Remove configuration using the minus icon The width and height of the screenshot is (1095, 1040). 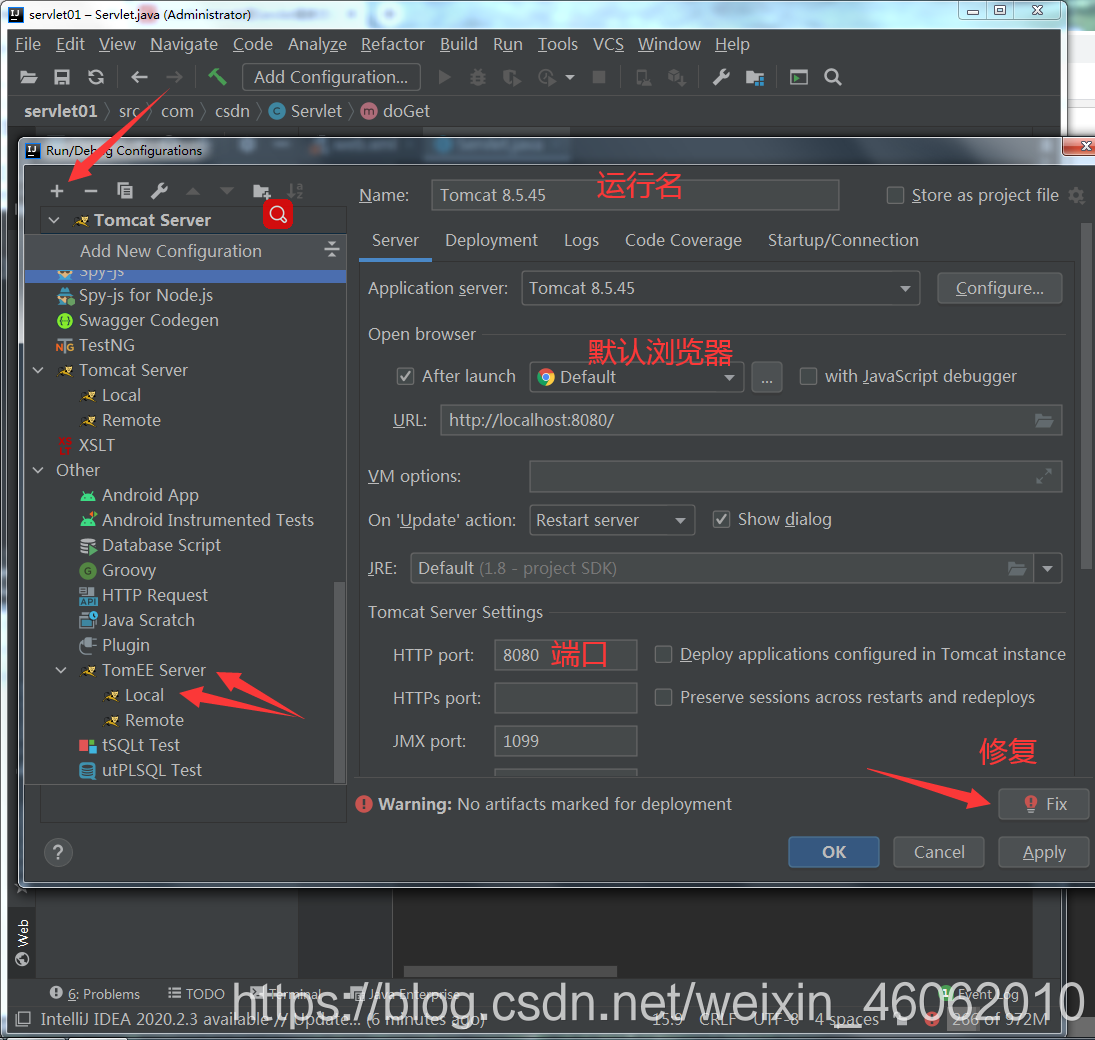[91, 191]
